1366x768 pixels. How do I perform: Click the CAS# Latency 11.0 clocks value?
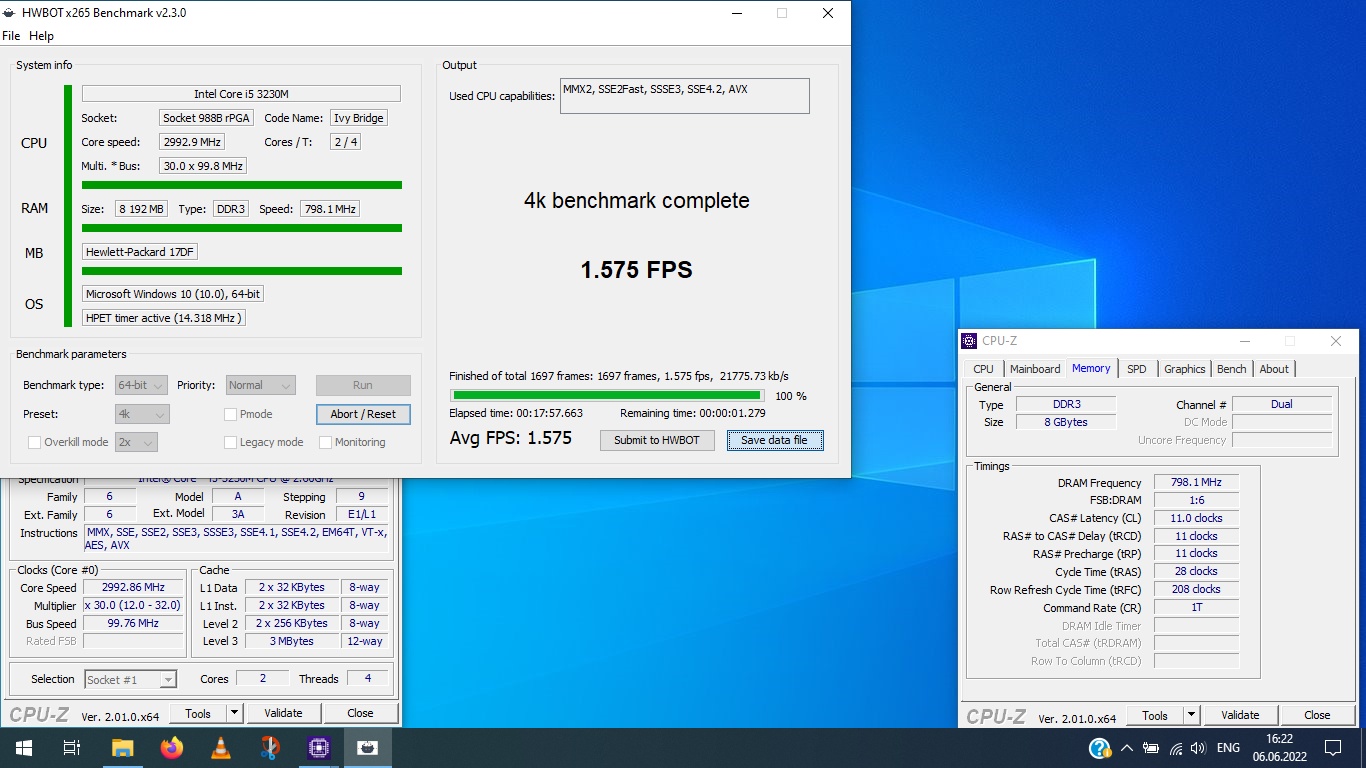[1196, 518]
